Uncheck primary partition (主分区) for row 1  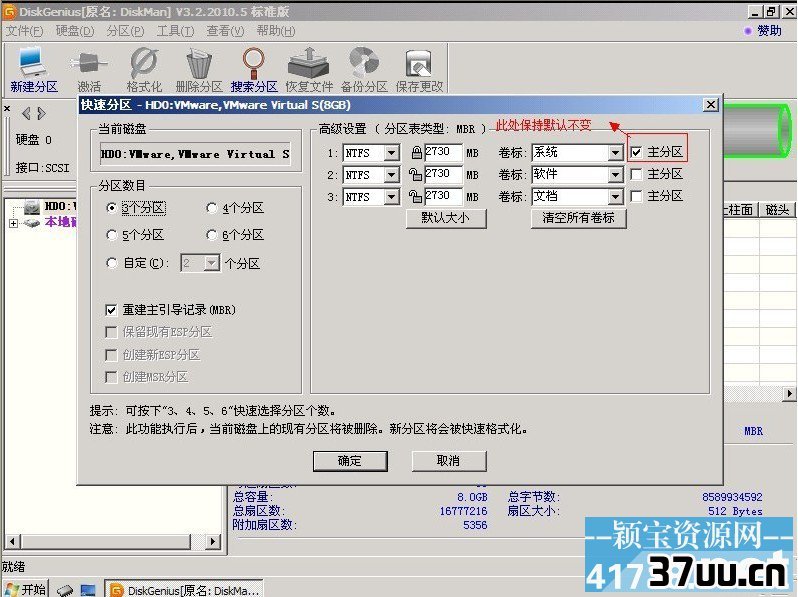636,152
